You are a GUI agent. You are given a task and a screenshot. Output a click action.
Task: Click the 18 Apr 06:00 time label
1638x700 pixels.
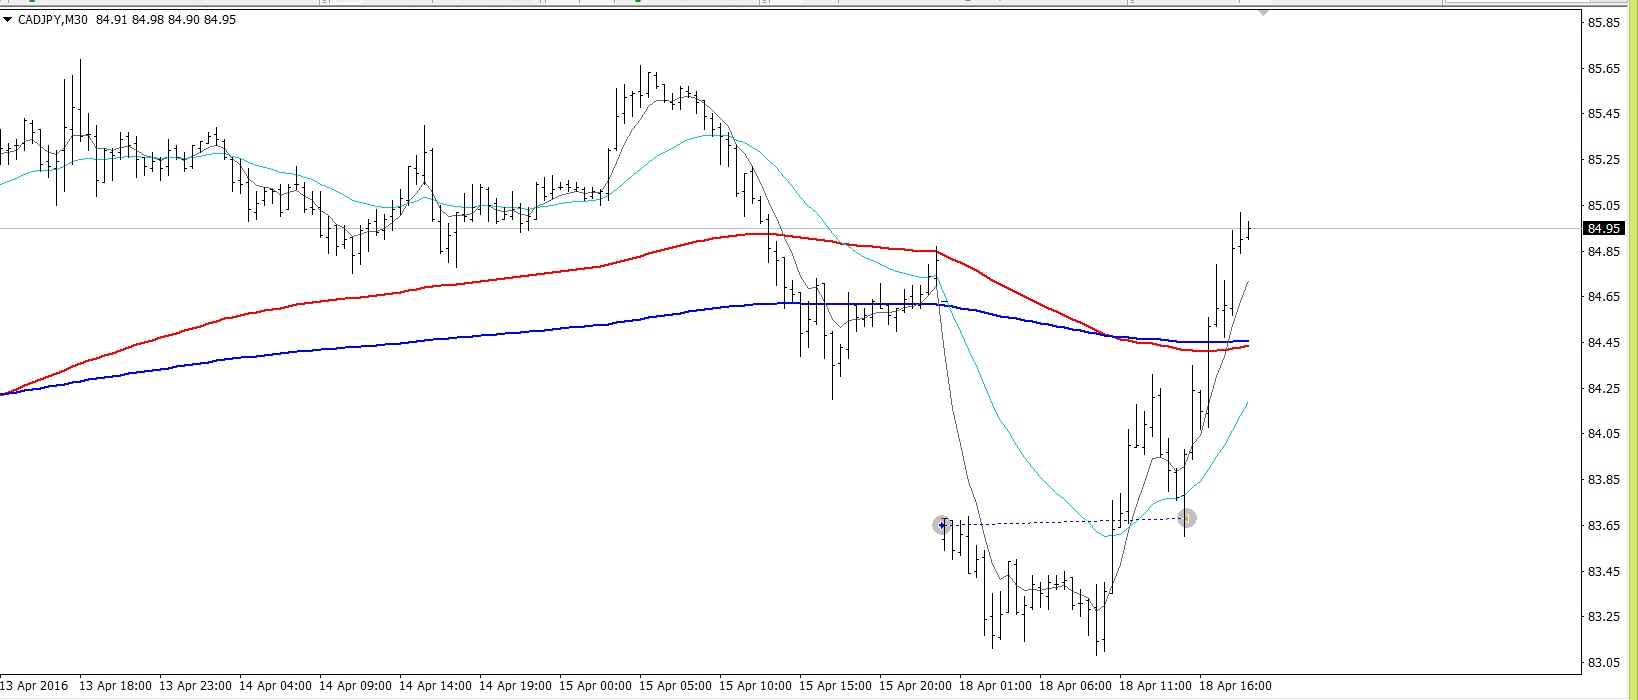[x=1076, y=686]
